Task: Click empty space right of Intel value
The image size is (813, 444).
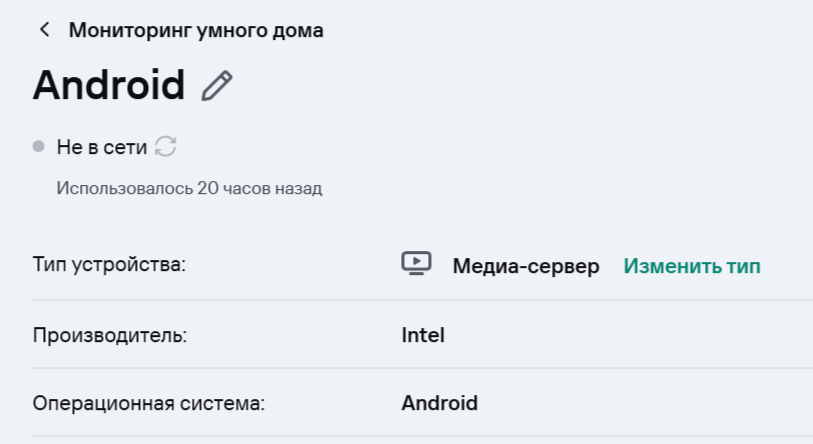Action: point(620,335)
